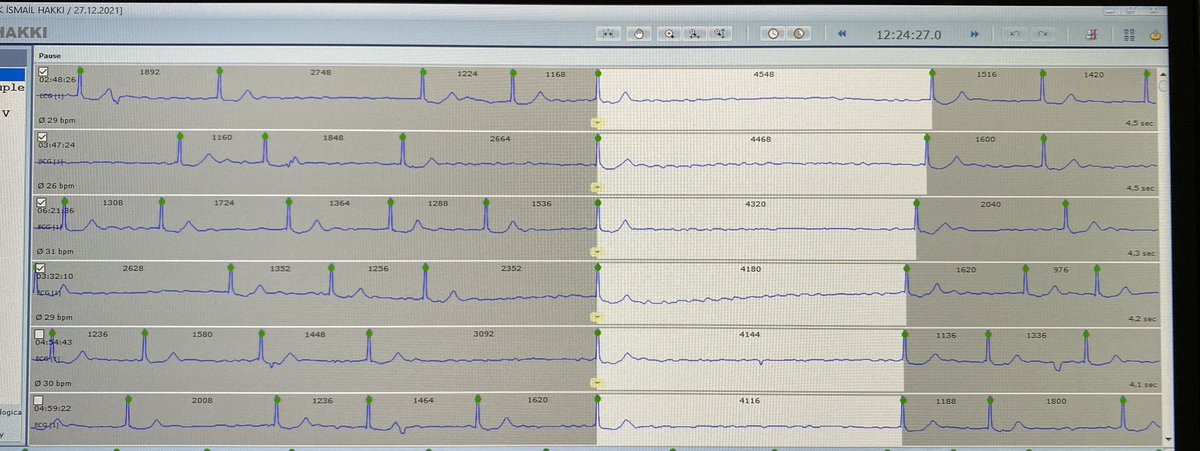Jump forward with the double-right arrows

(973, 33)
